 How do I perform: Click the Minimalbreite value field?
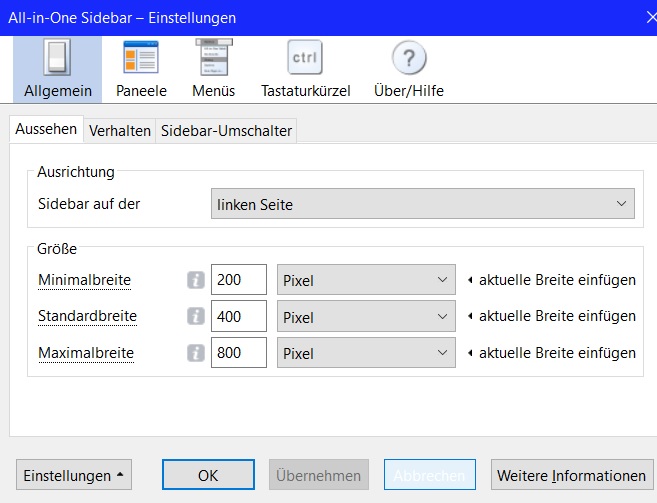pyautogui.click(x=239, y=281)
